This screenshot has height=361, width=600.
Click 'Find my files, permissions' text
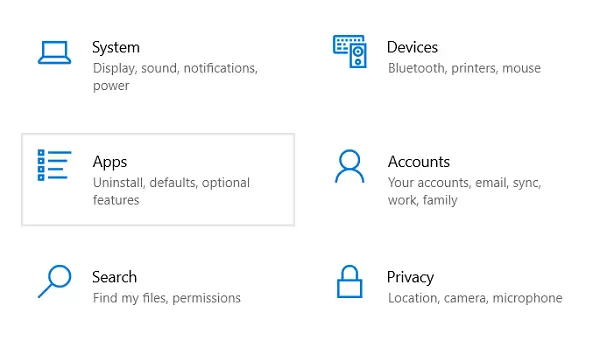(166, 298)
